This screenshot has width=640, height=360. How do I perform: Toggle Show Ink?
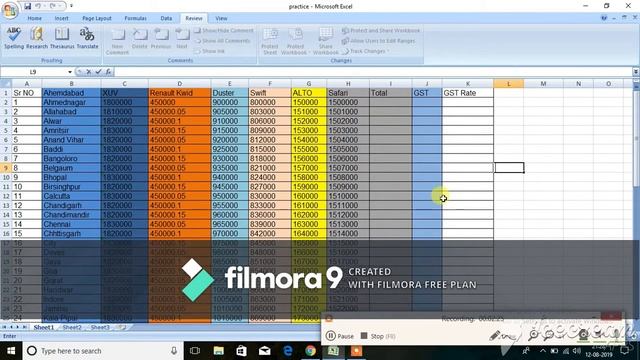pyautogui.click(x=210, y=51)
